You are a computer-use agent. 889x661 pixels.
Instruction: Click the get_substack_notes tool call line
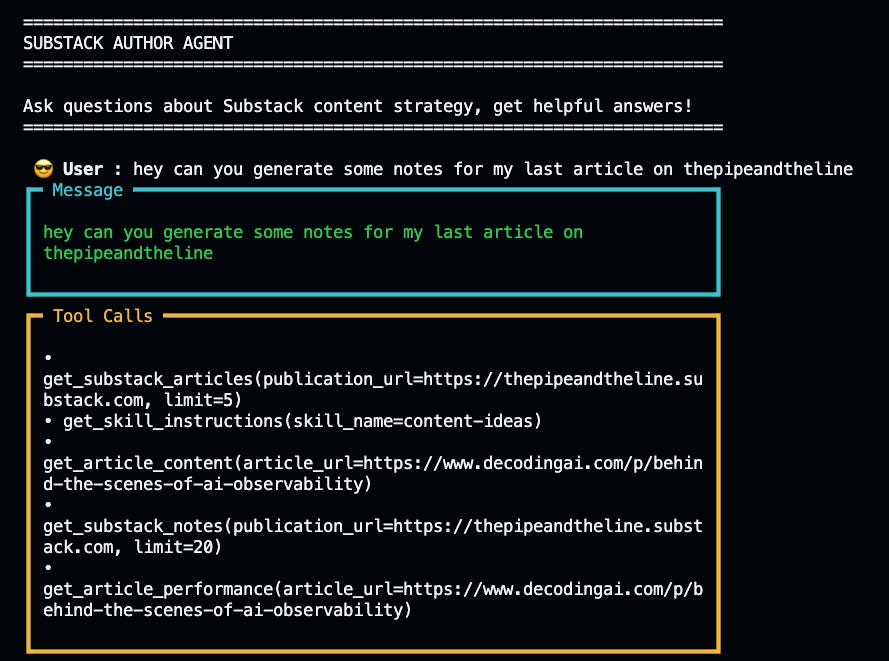coord(373,536)
